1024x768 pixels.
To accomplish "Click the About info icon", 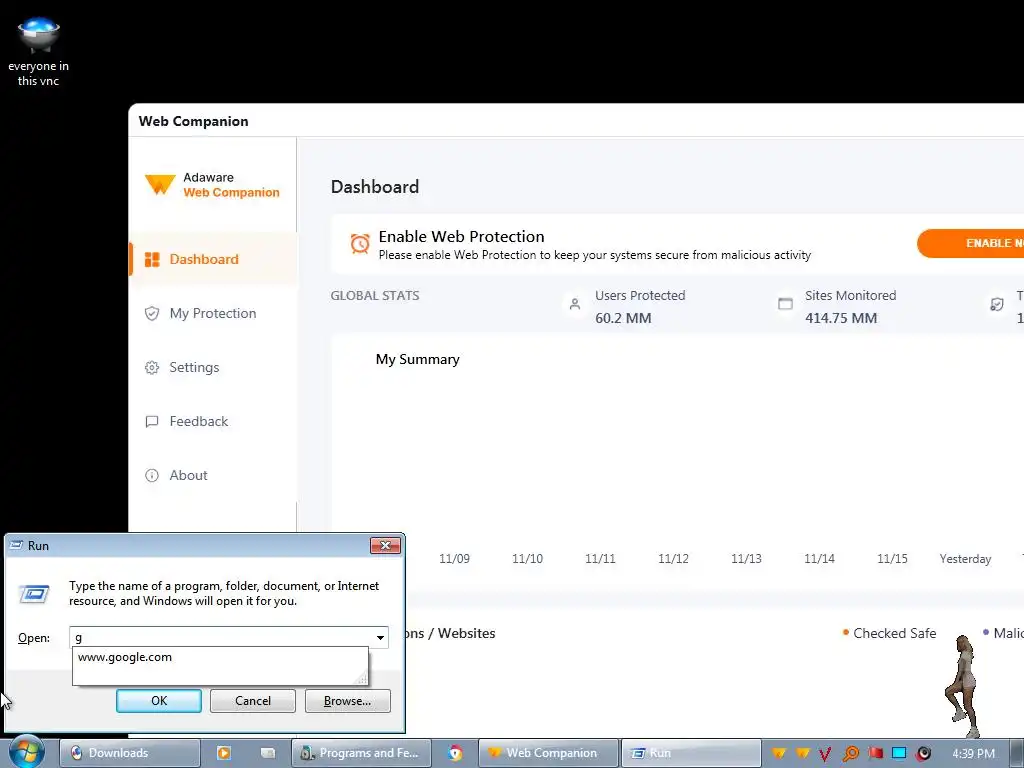I will point(152,475).
